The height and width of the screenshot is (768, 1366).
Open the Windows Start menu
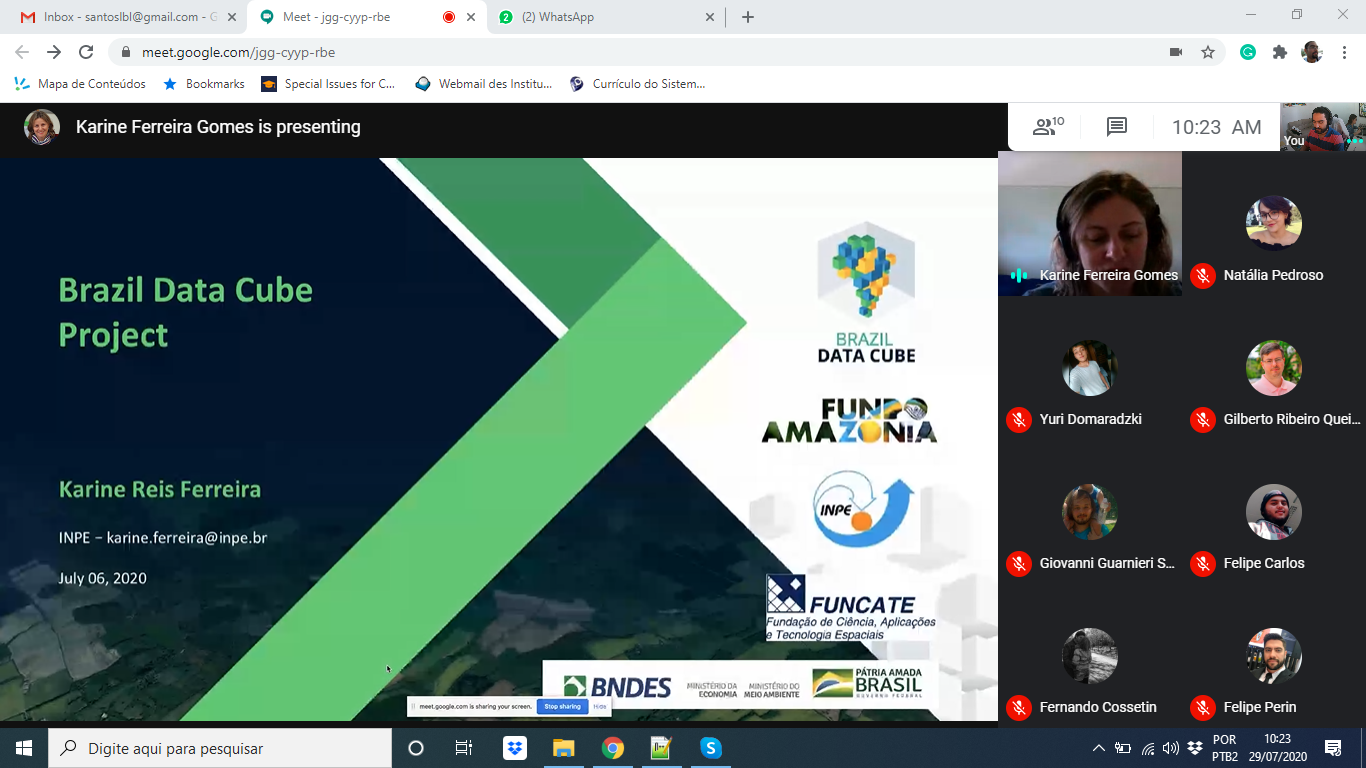click(24, 748)
